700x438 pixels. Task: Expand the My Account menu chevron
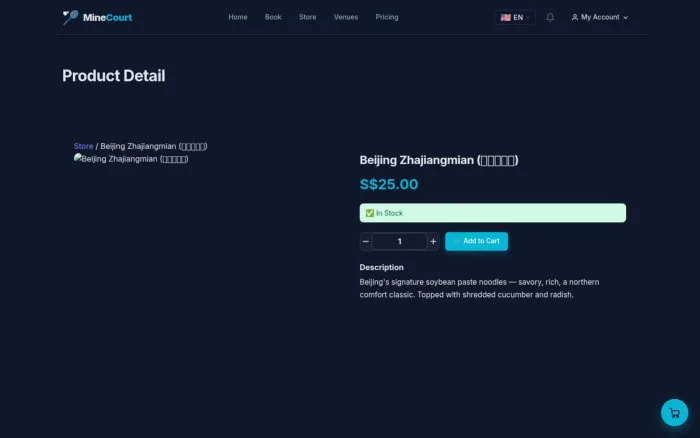click(x=625, y=17)
